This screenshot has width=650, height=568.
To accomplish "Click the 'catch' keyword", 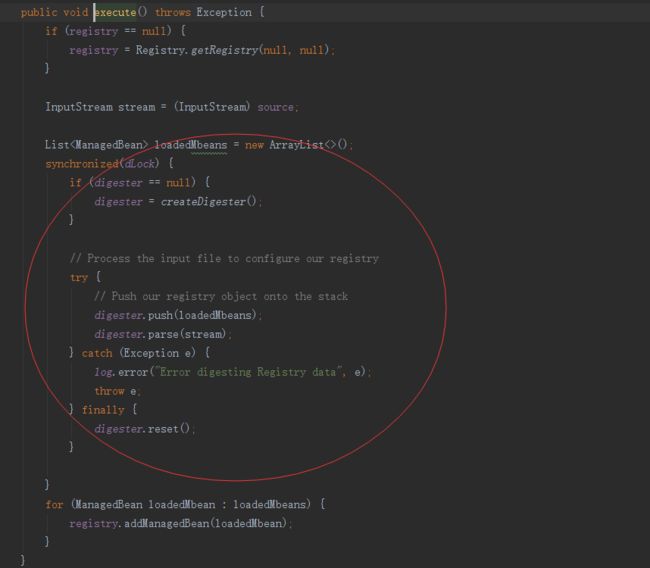I will pyautogui.click(x=97, y=353).
